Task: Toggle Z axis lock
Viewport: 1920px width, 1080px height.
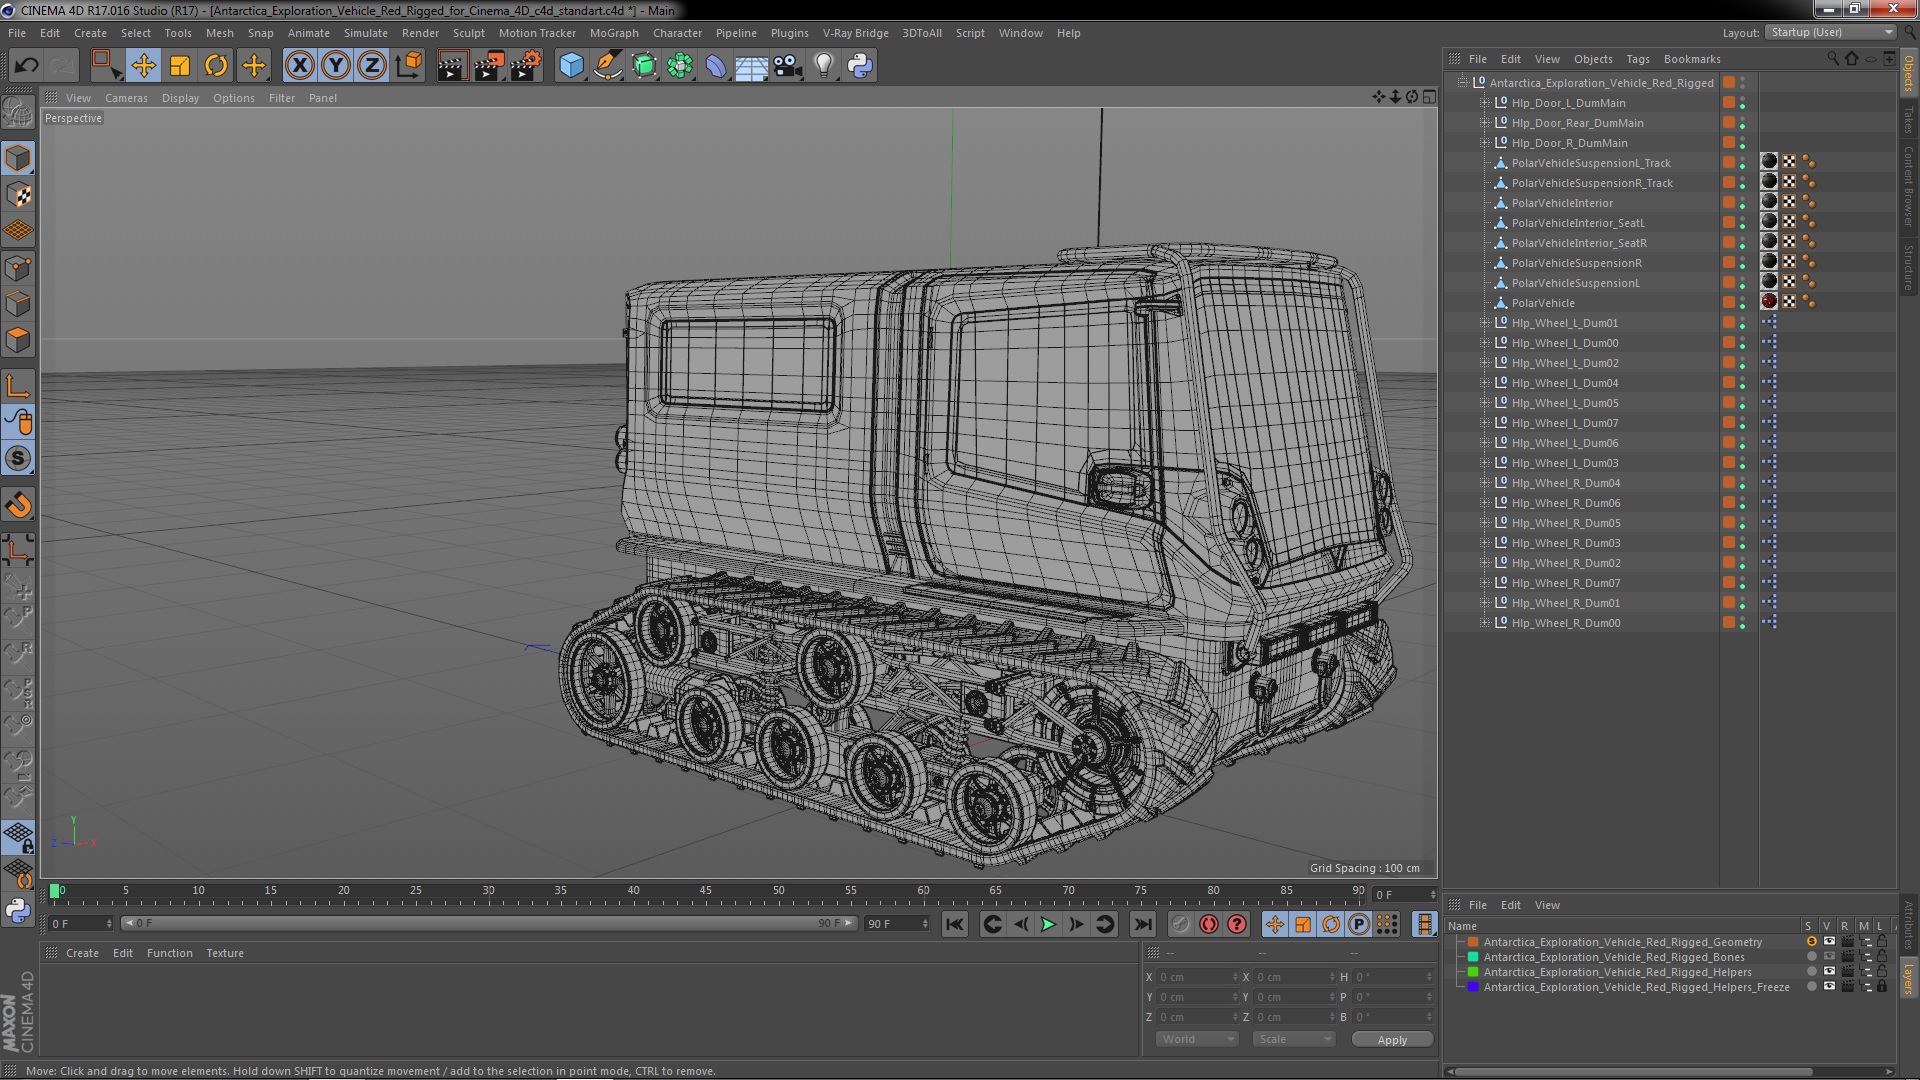Action: click(372, 66)
